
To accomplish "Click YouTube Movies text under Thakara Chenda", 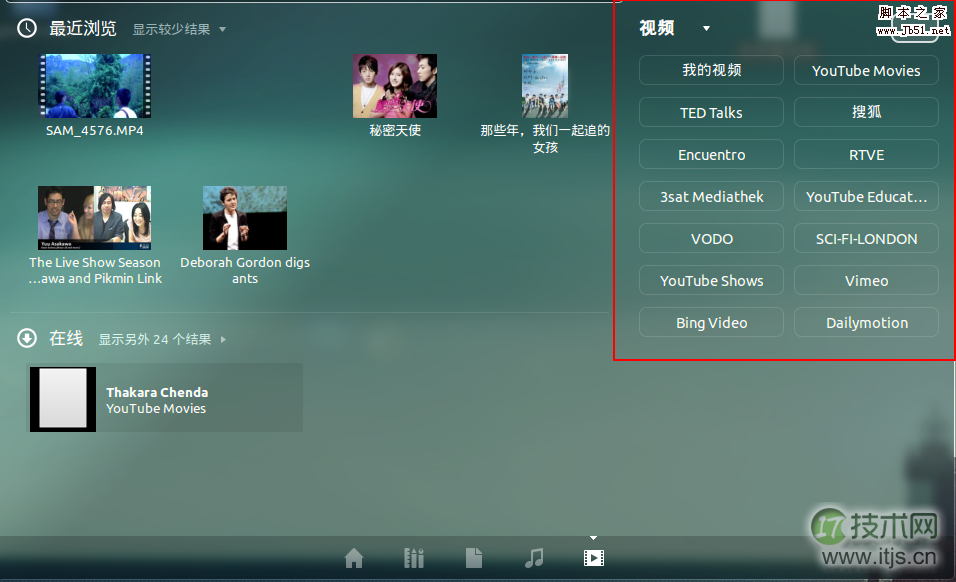I will [156, 408].
